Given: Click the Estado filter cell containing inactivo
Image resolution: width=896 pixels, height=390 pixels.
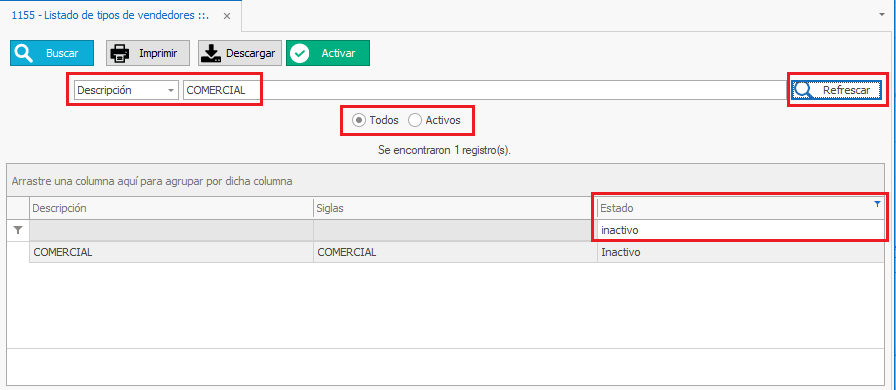Looking at the screenshot, I should [x=741, y=230].
